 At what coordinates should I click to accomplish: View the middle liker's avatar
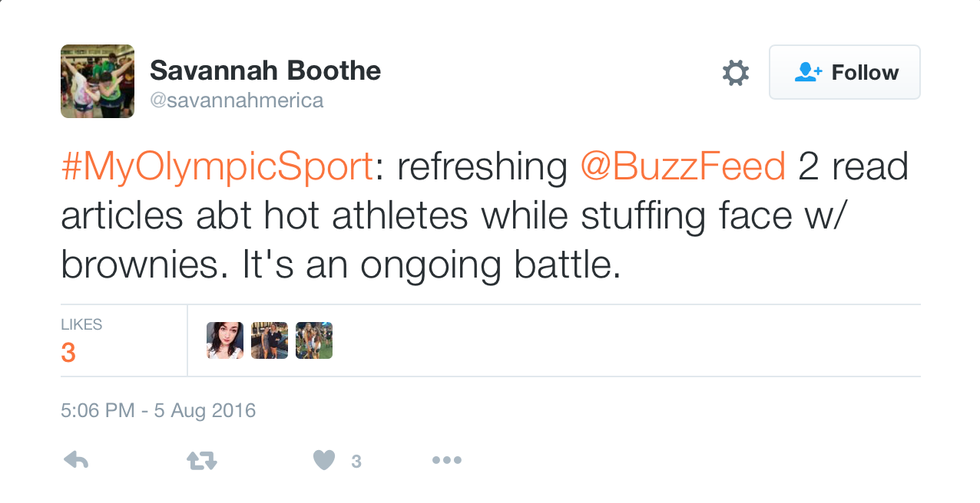click(x=270, y=340)
